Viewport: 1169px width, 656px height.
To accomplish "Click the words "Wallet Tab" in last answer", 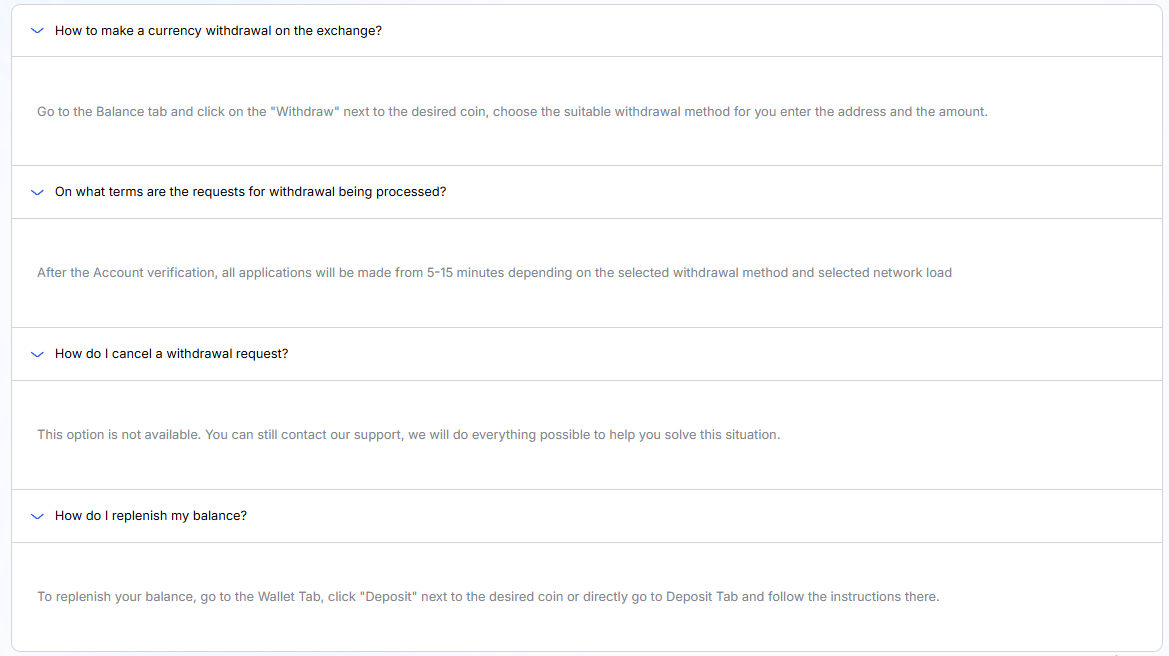I will (x=291, y=597).
